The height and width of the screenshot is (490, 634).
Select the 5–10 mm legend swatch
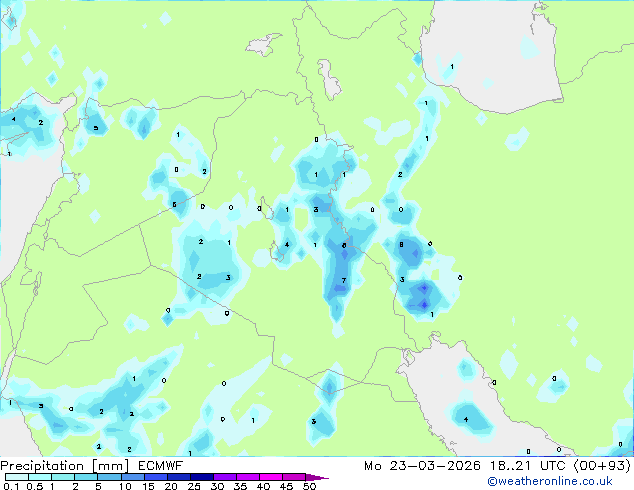(110, 477)
